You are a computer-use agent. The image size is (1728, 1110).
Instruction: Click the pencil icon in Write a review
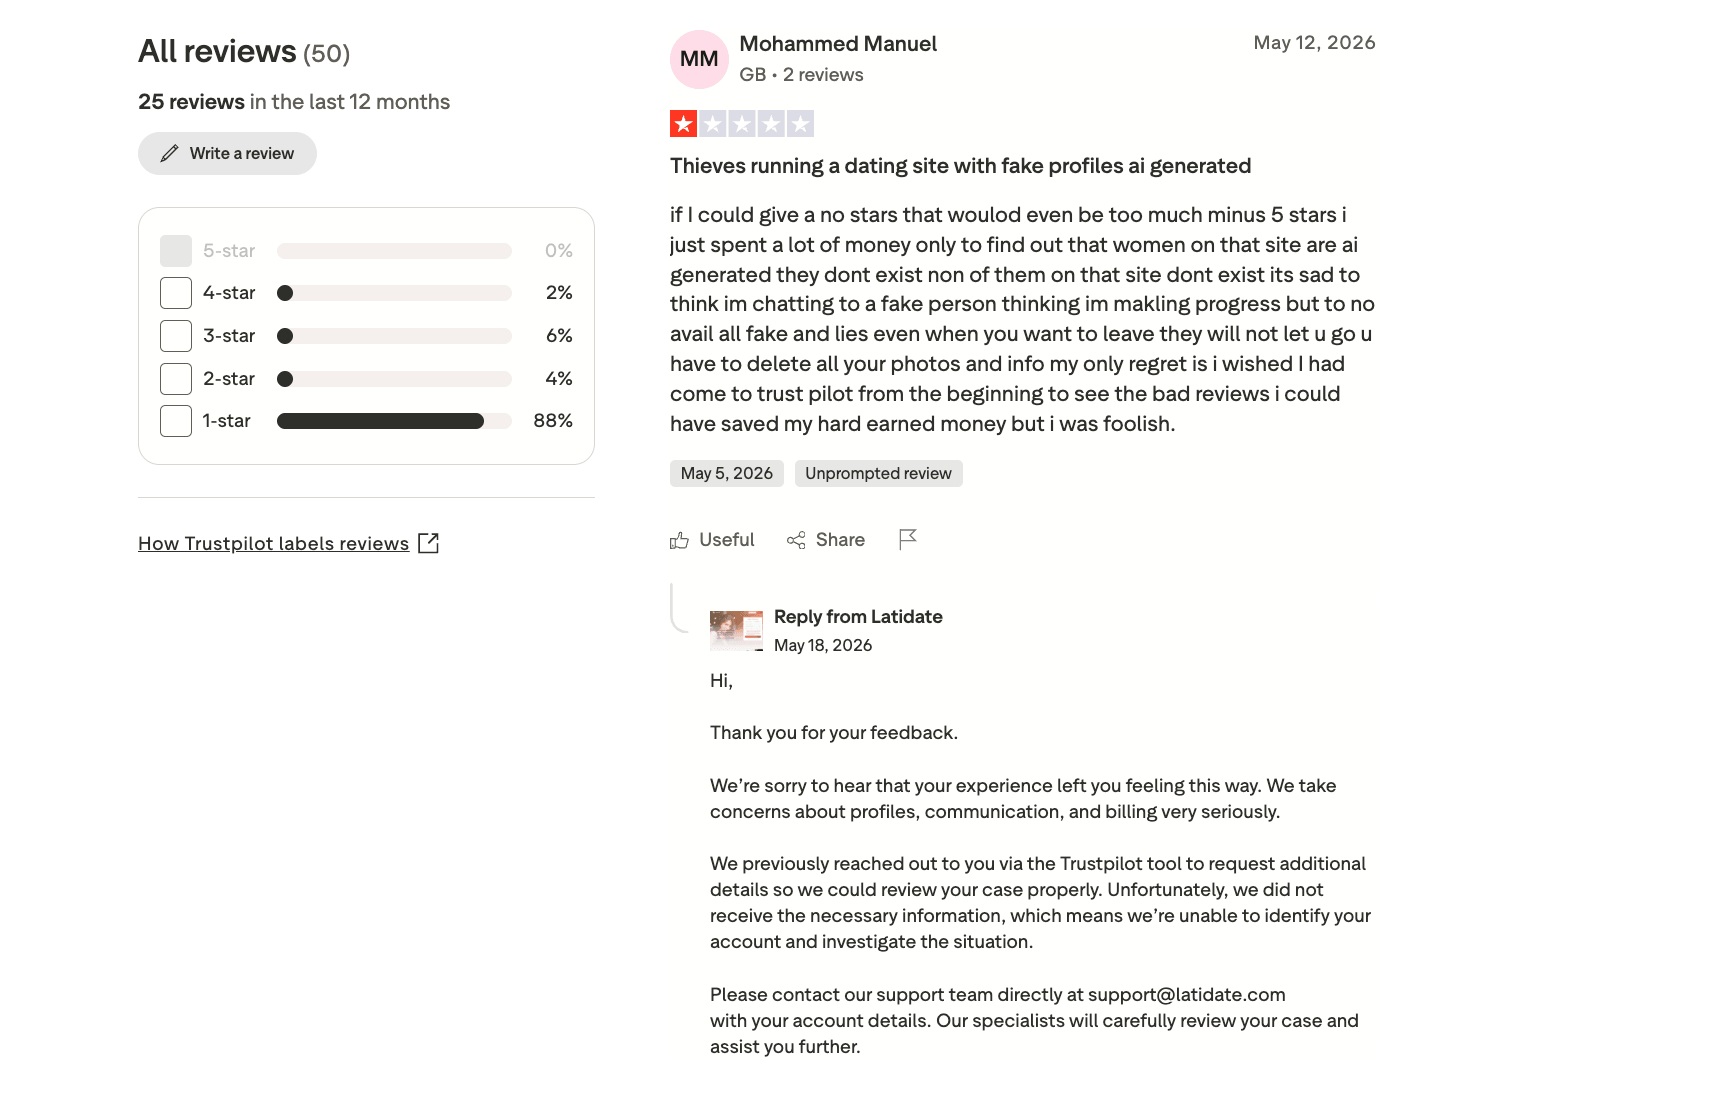[x=170, y=153]
